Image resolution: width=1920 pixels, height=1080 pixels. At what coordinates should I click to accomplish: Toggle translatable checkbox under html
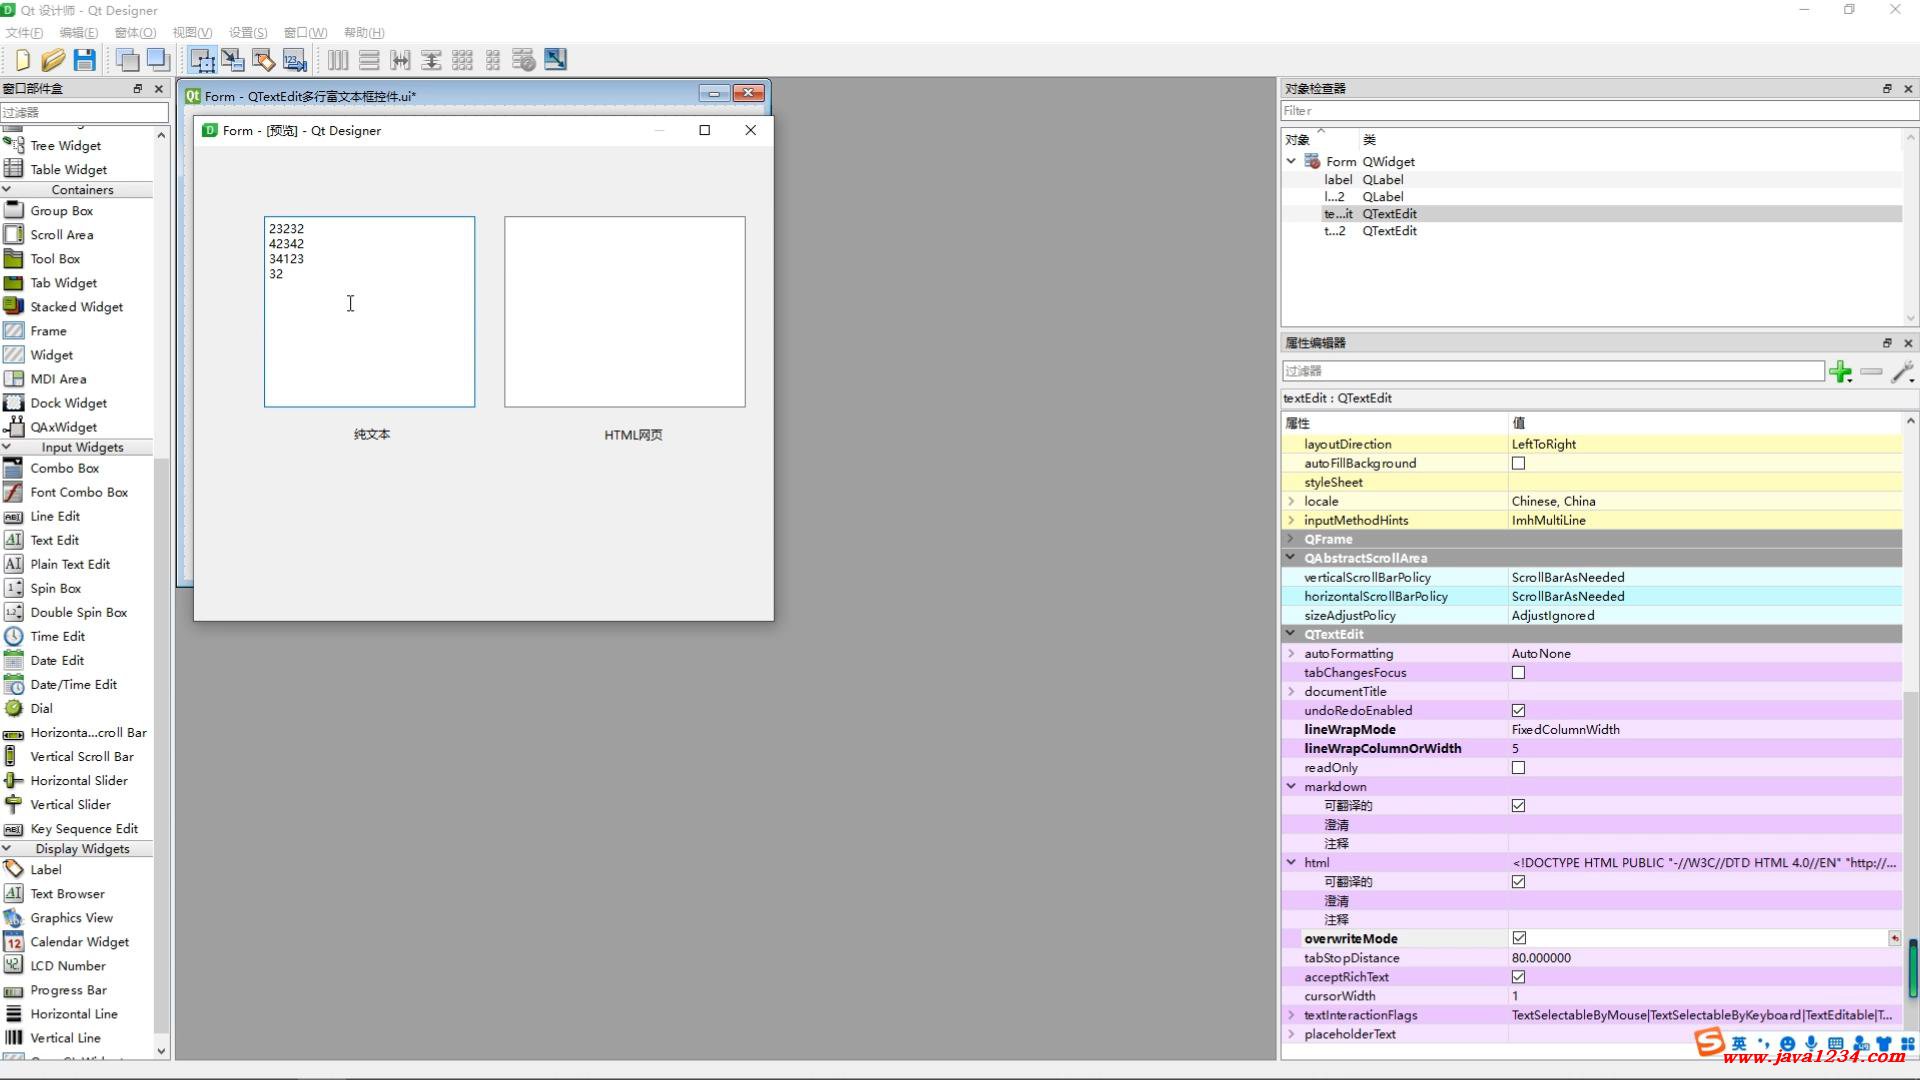tap(1518, 882)
